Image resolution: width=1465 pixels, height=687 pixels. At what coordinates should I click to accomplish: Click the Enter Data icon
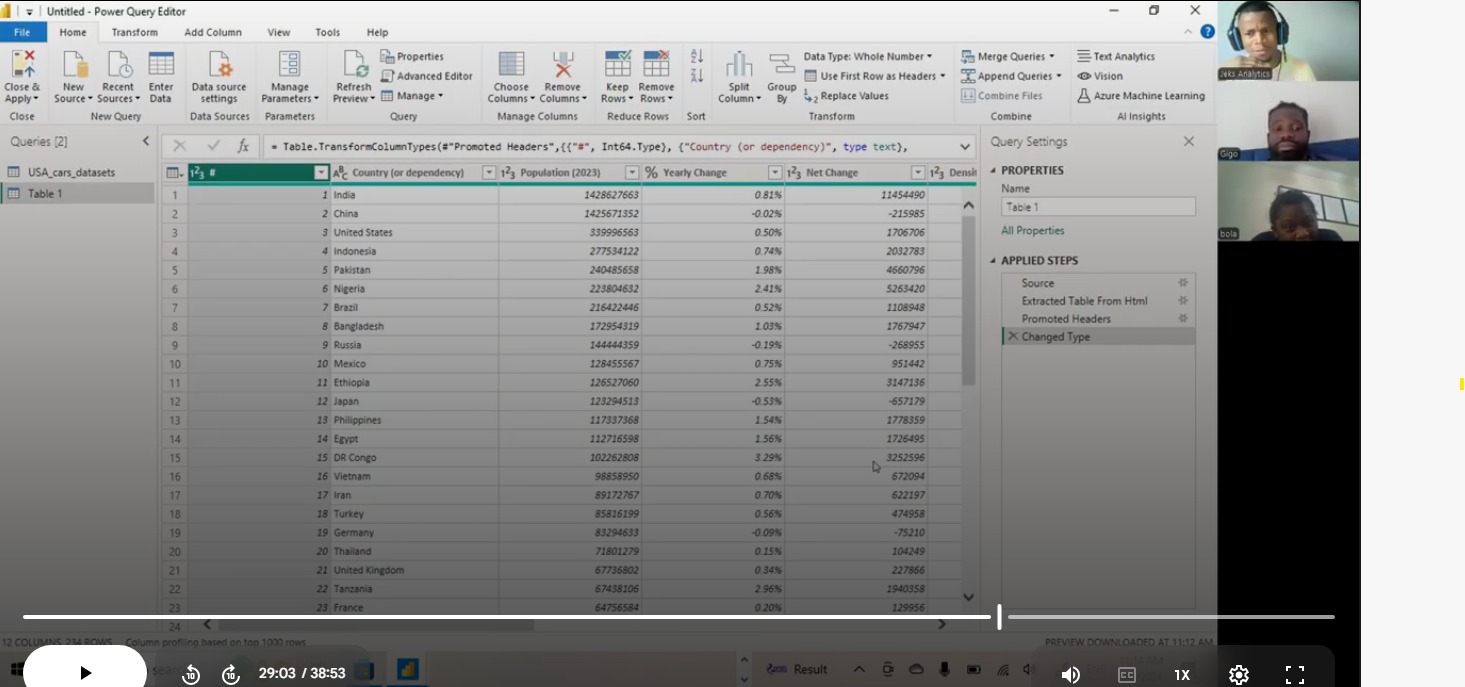(x=161, y=66)
